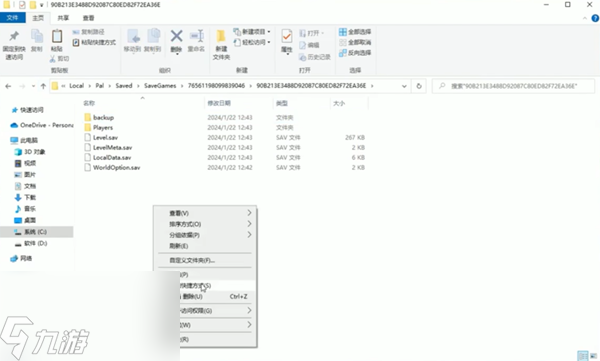Expand the 查看(V) submenu arrow

249,213
